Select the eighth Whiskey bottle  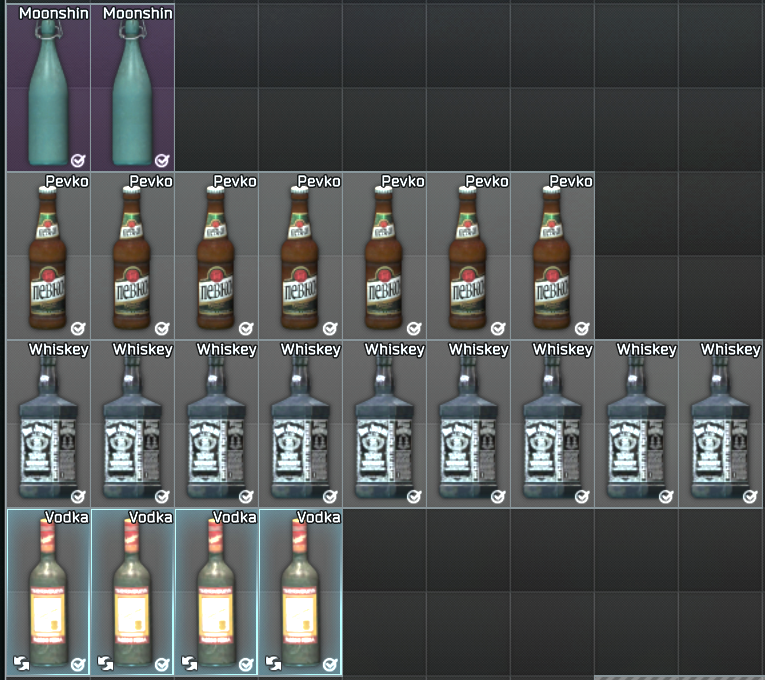pos(636,423)
